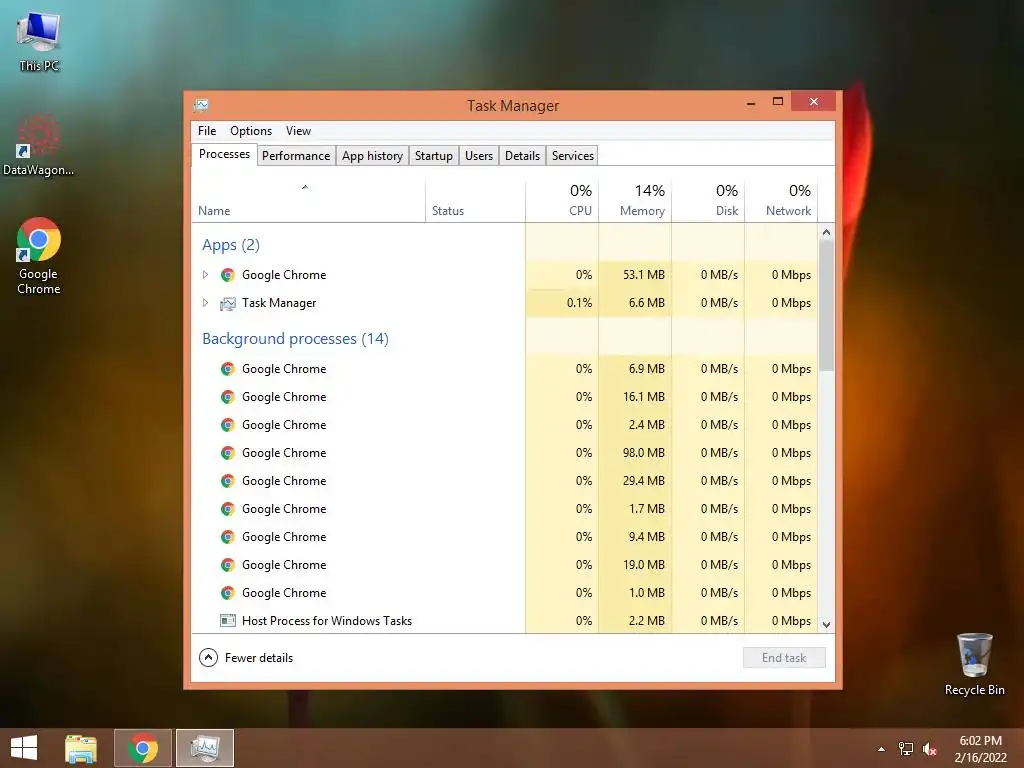The width and height of the screenshot is (1024, 768).
Task: Switch to Services tab
Action: click(573, 155)
